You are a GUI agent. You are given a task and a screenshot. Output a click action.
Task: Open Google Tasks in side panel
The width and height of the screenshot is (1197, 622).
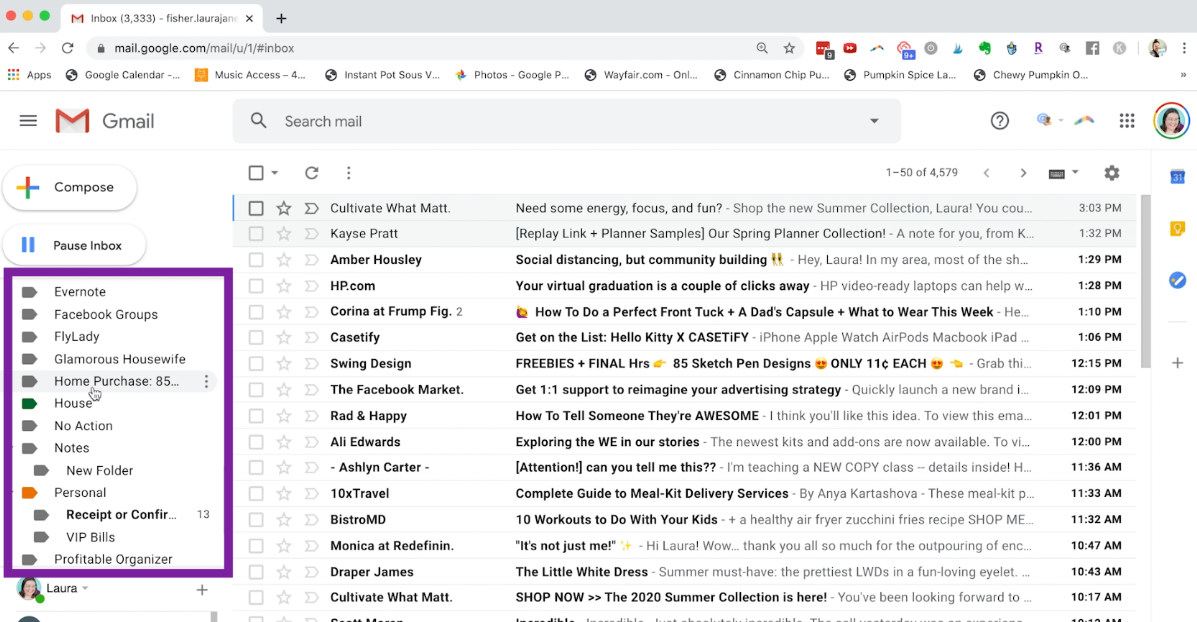point(1177,280)
